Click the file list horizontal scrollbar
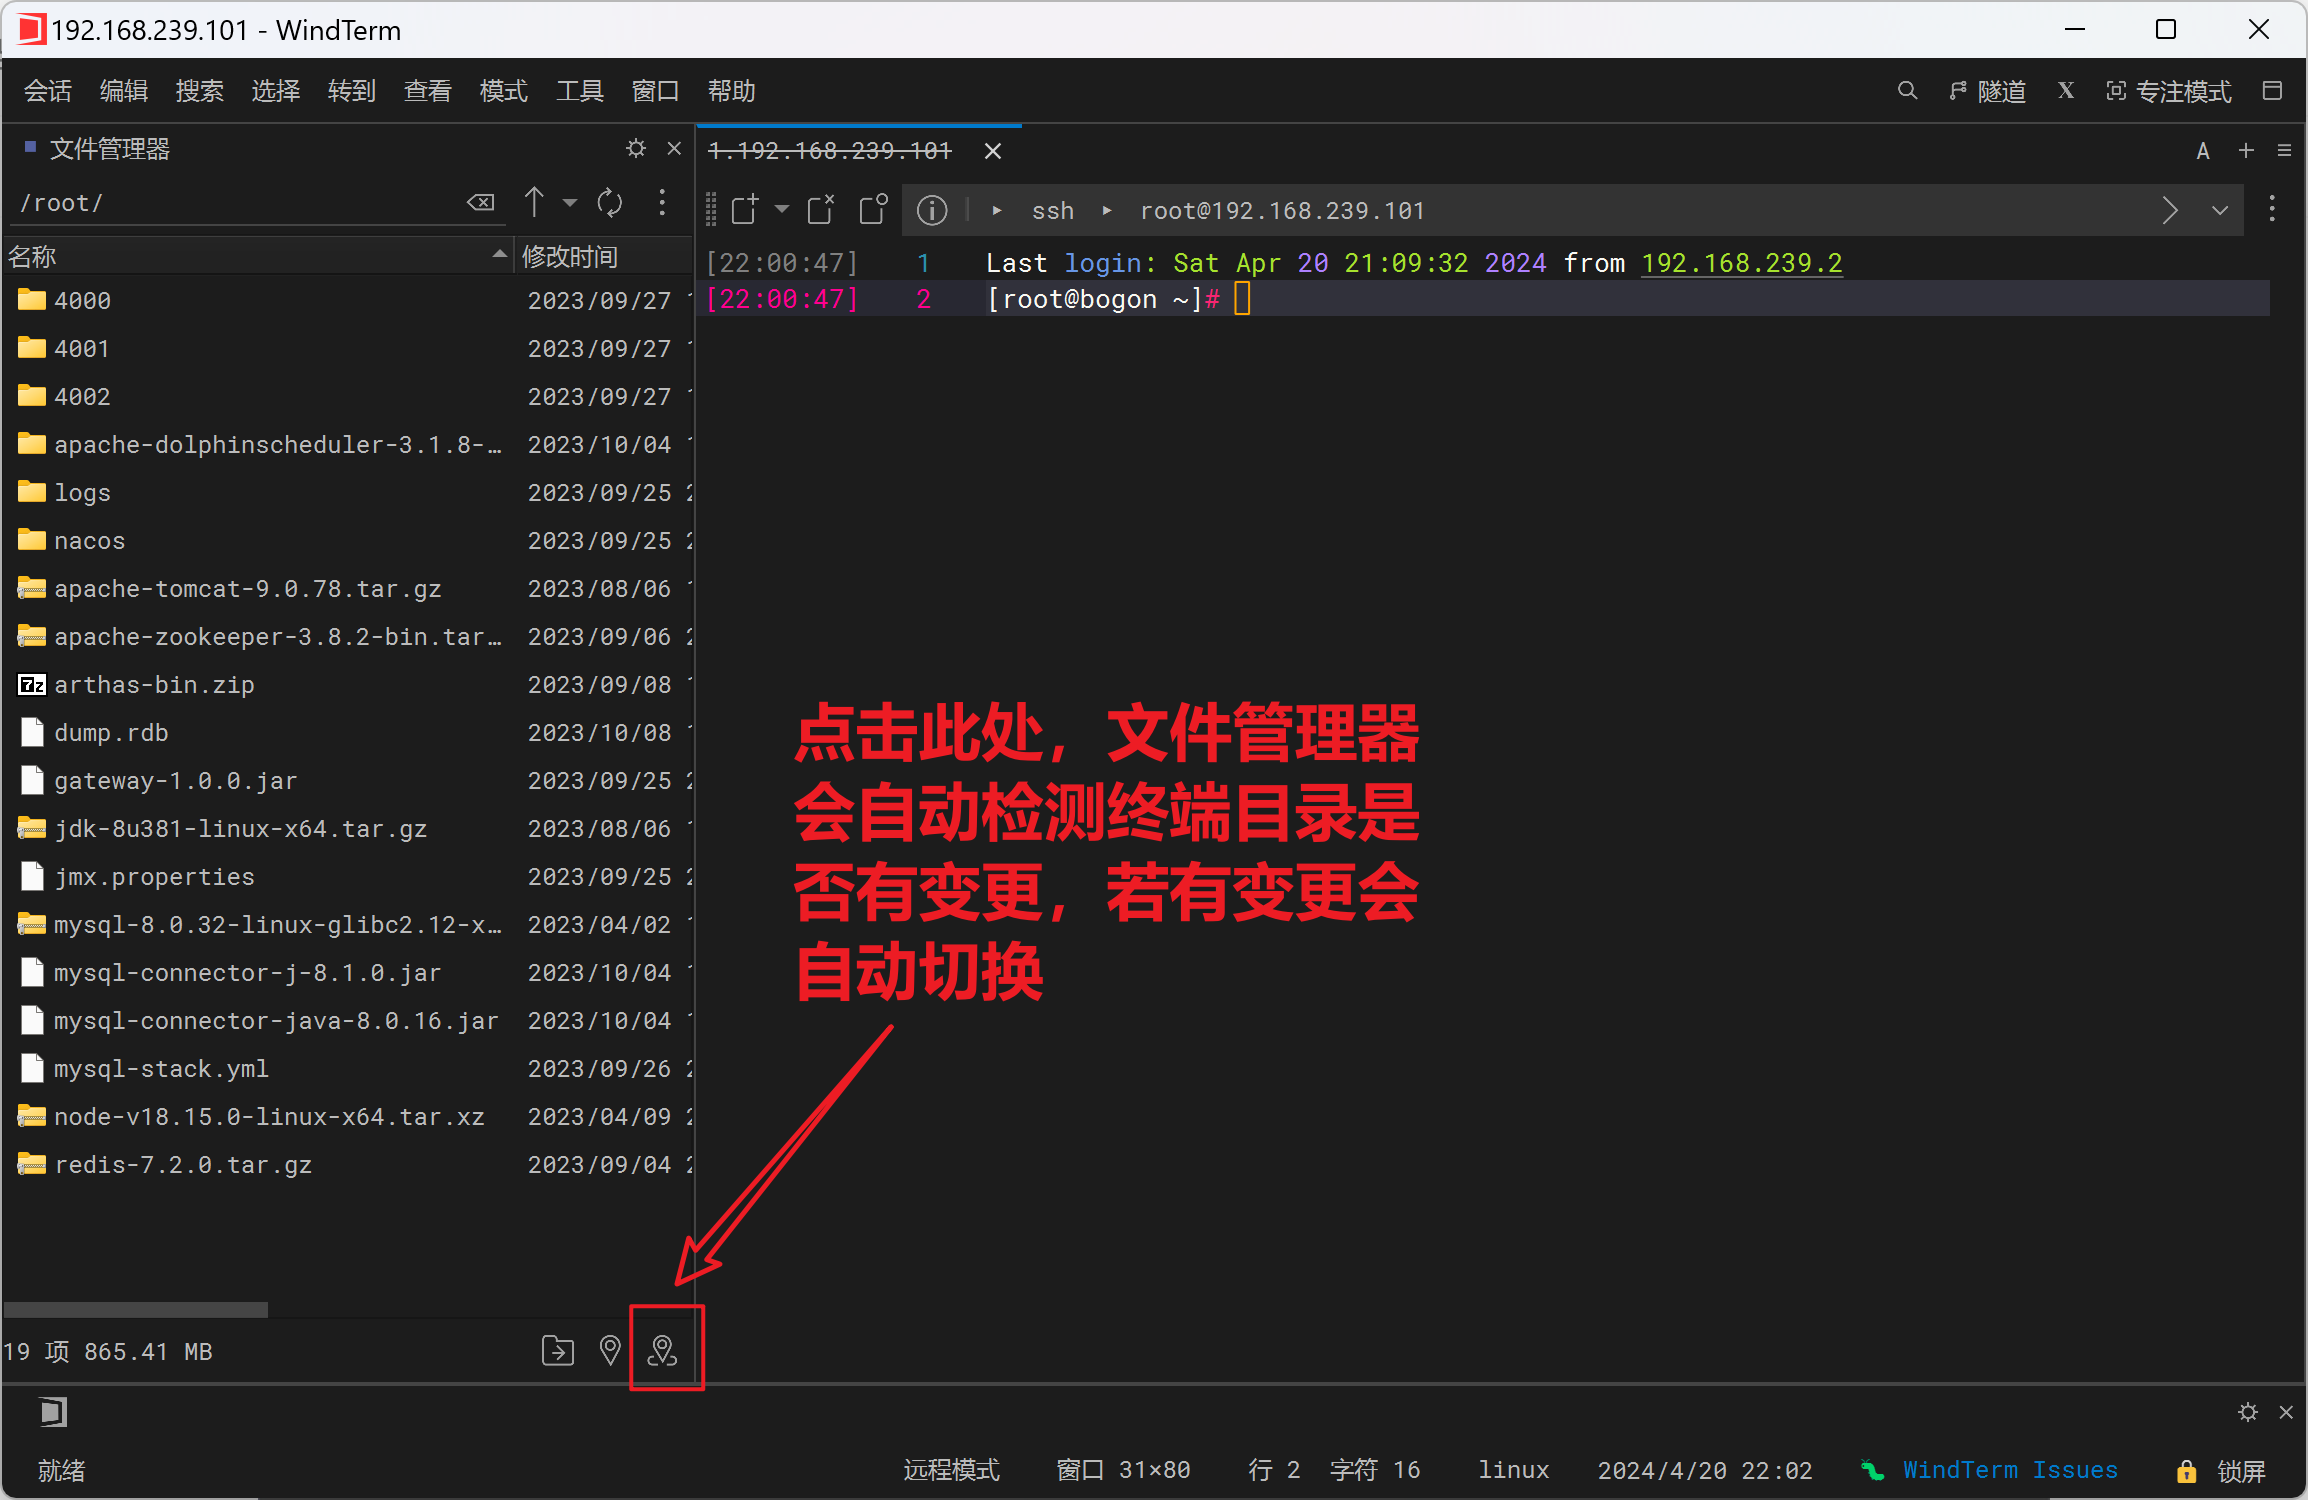The image size is (2308, 1500). [x=136, y=1310]
